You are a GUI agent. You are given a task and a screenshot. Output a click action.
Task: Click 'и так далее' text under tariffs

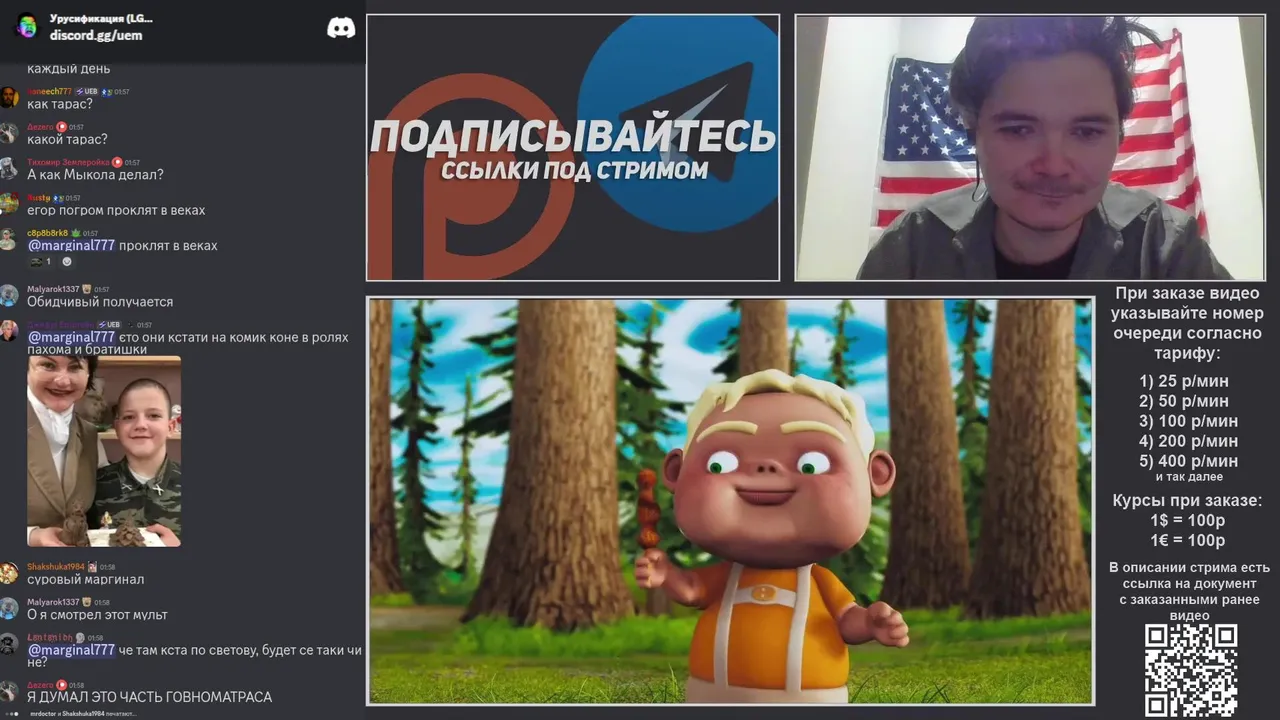(1189, 477)
